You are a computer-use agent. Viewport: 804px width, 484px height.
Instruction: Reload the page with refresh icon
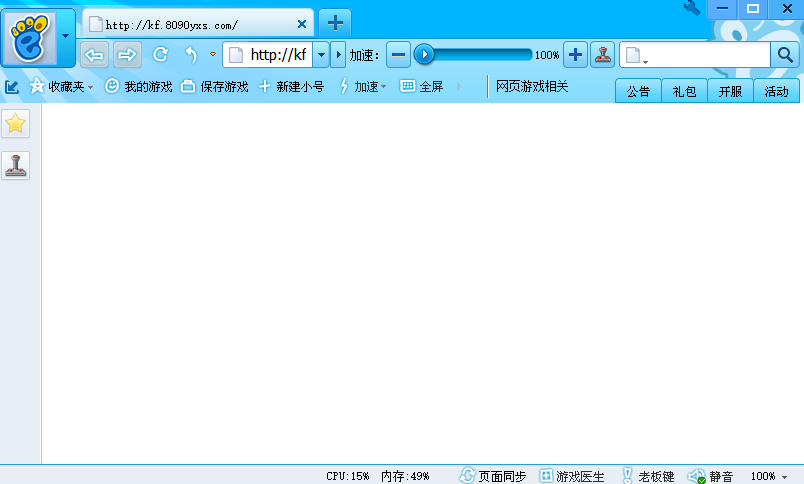(160, 54)
